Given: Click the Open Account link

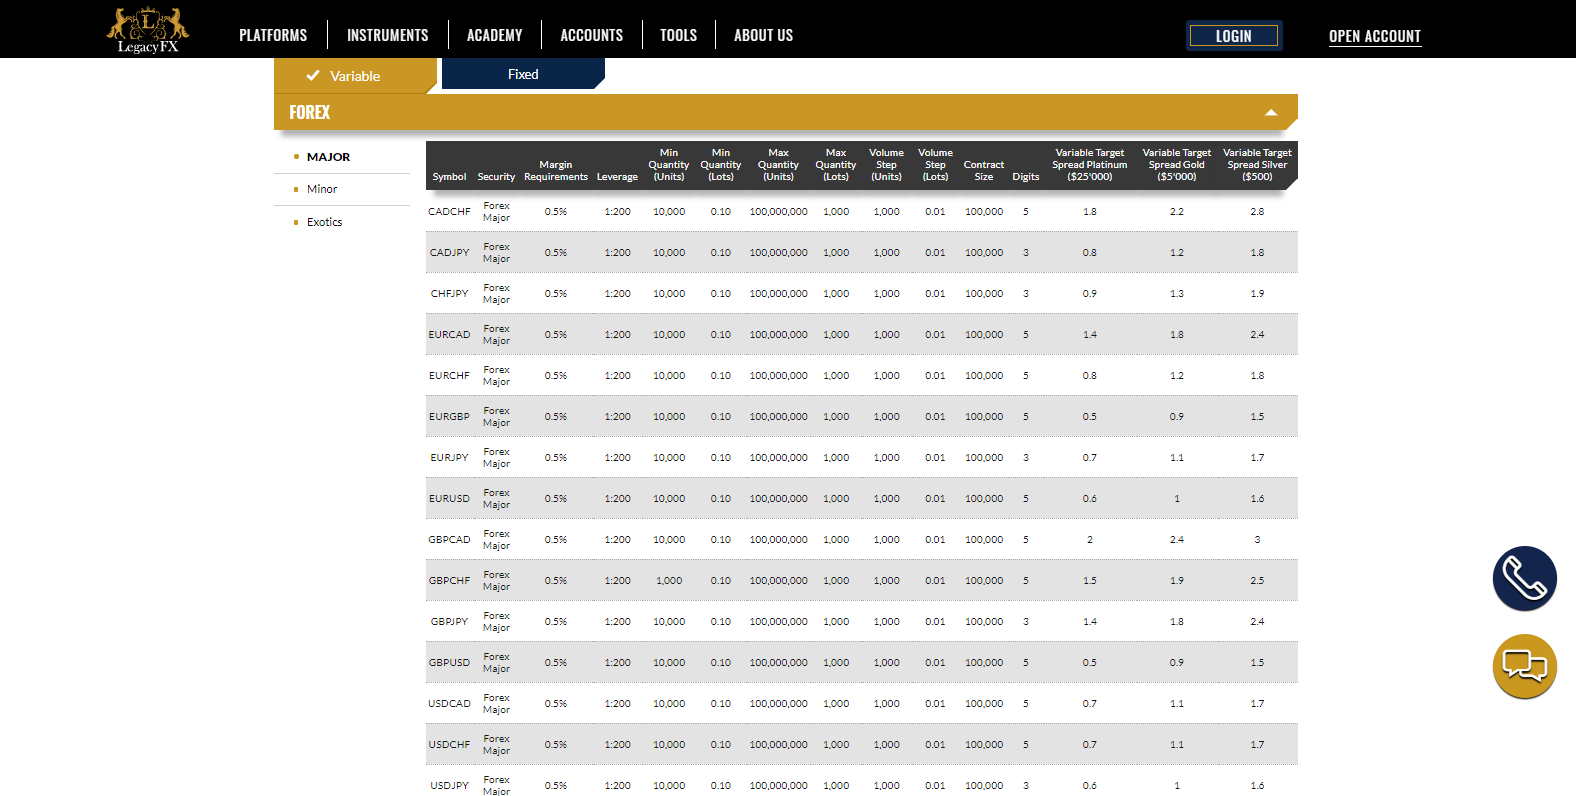Looking at the screenshot, I should click(x=1374, y=36).
